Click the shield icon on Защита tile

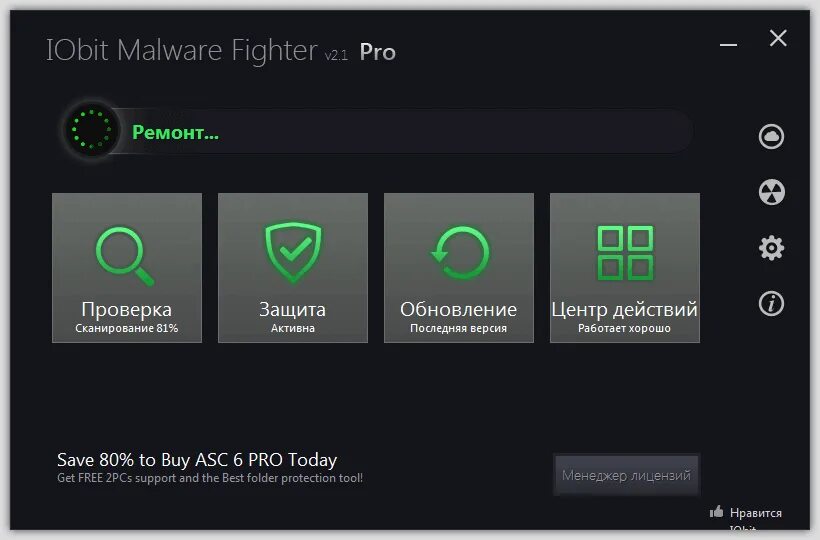pos(293,252)
